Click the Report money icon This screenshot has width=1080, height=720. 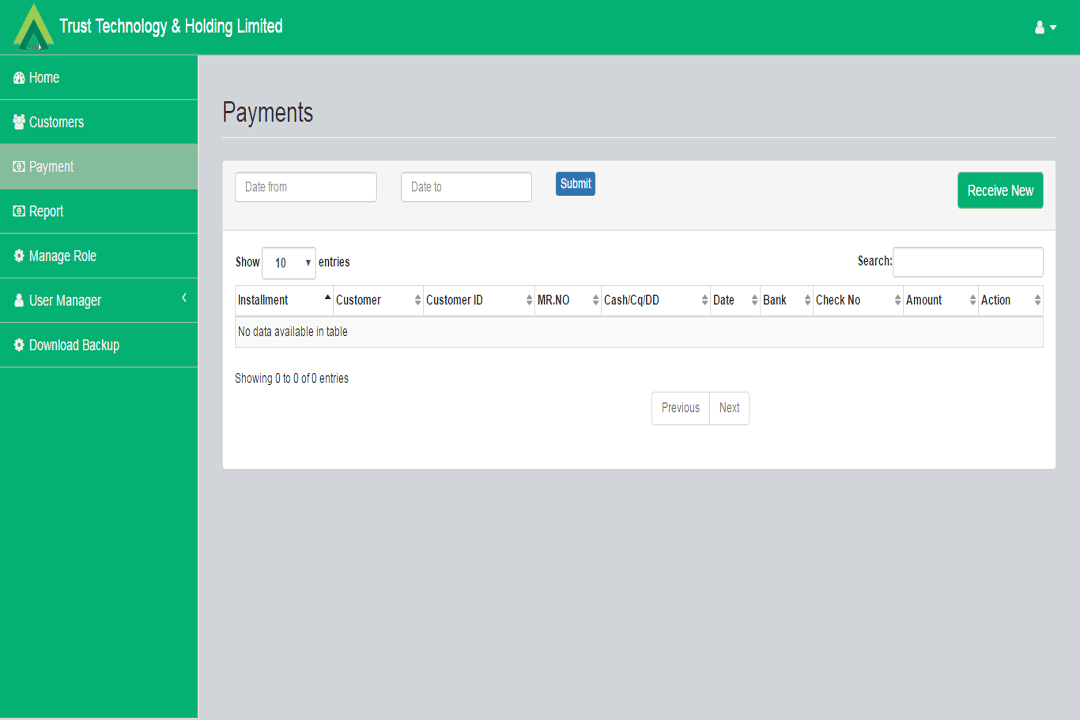pyautogui.click(x=18, y=212)
